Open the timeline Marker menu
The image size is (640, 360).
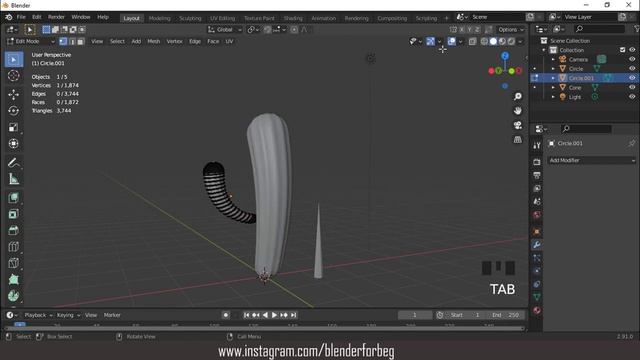[x=112, y=315]
